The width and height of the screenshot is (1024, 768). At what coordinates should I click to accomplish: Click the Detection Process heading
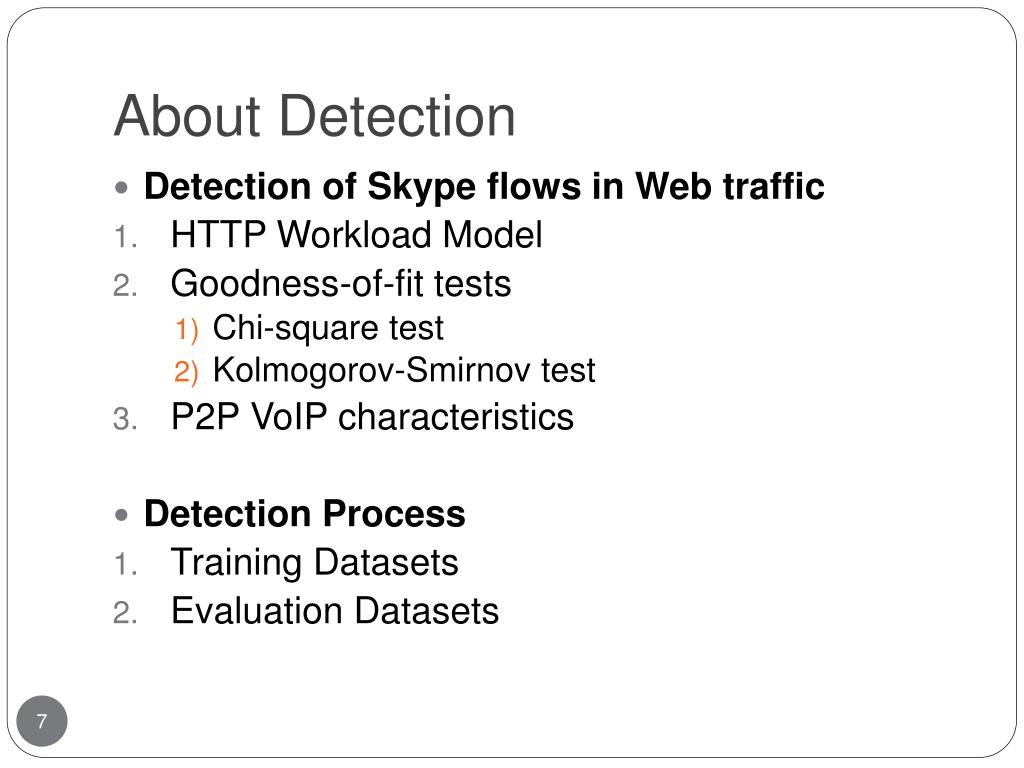[x=304, y=513]
